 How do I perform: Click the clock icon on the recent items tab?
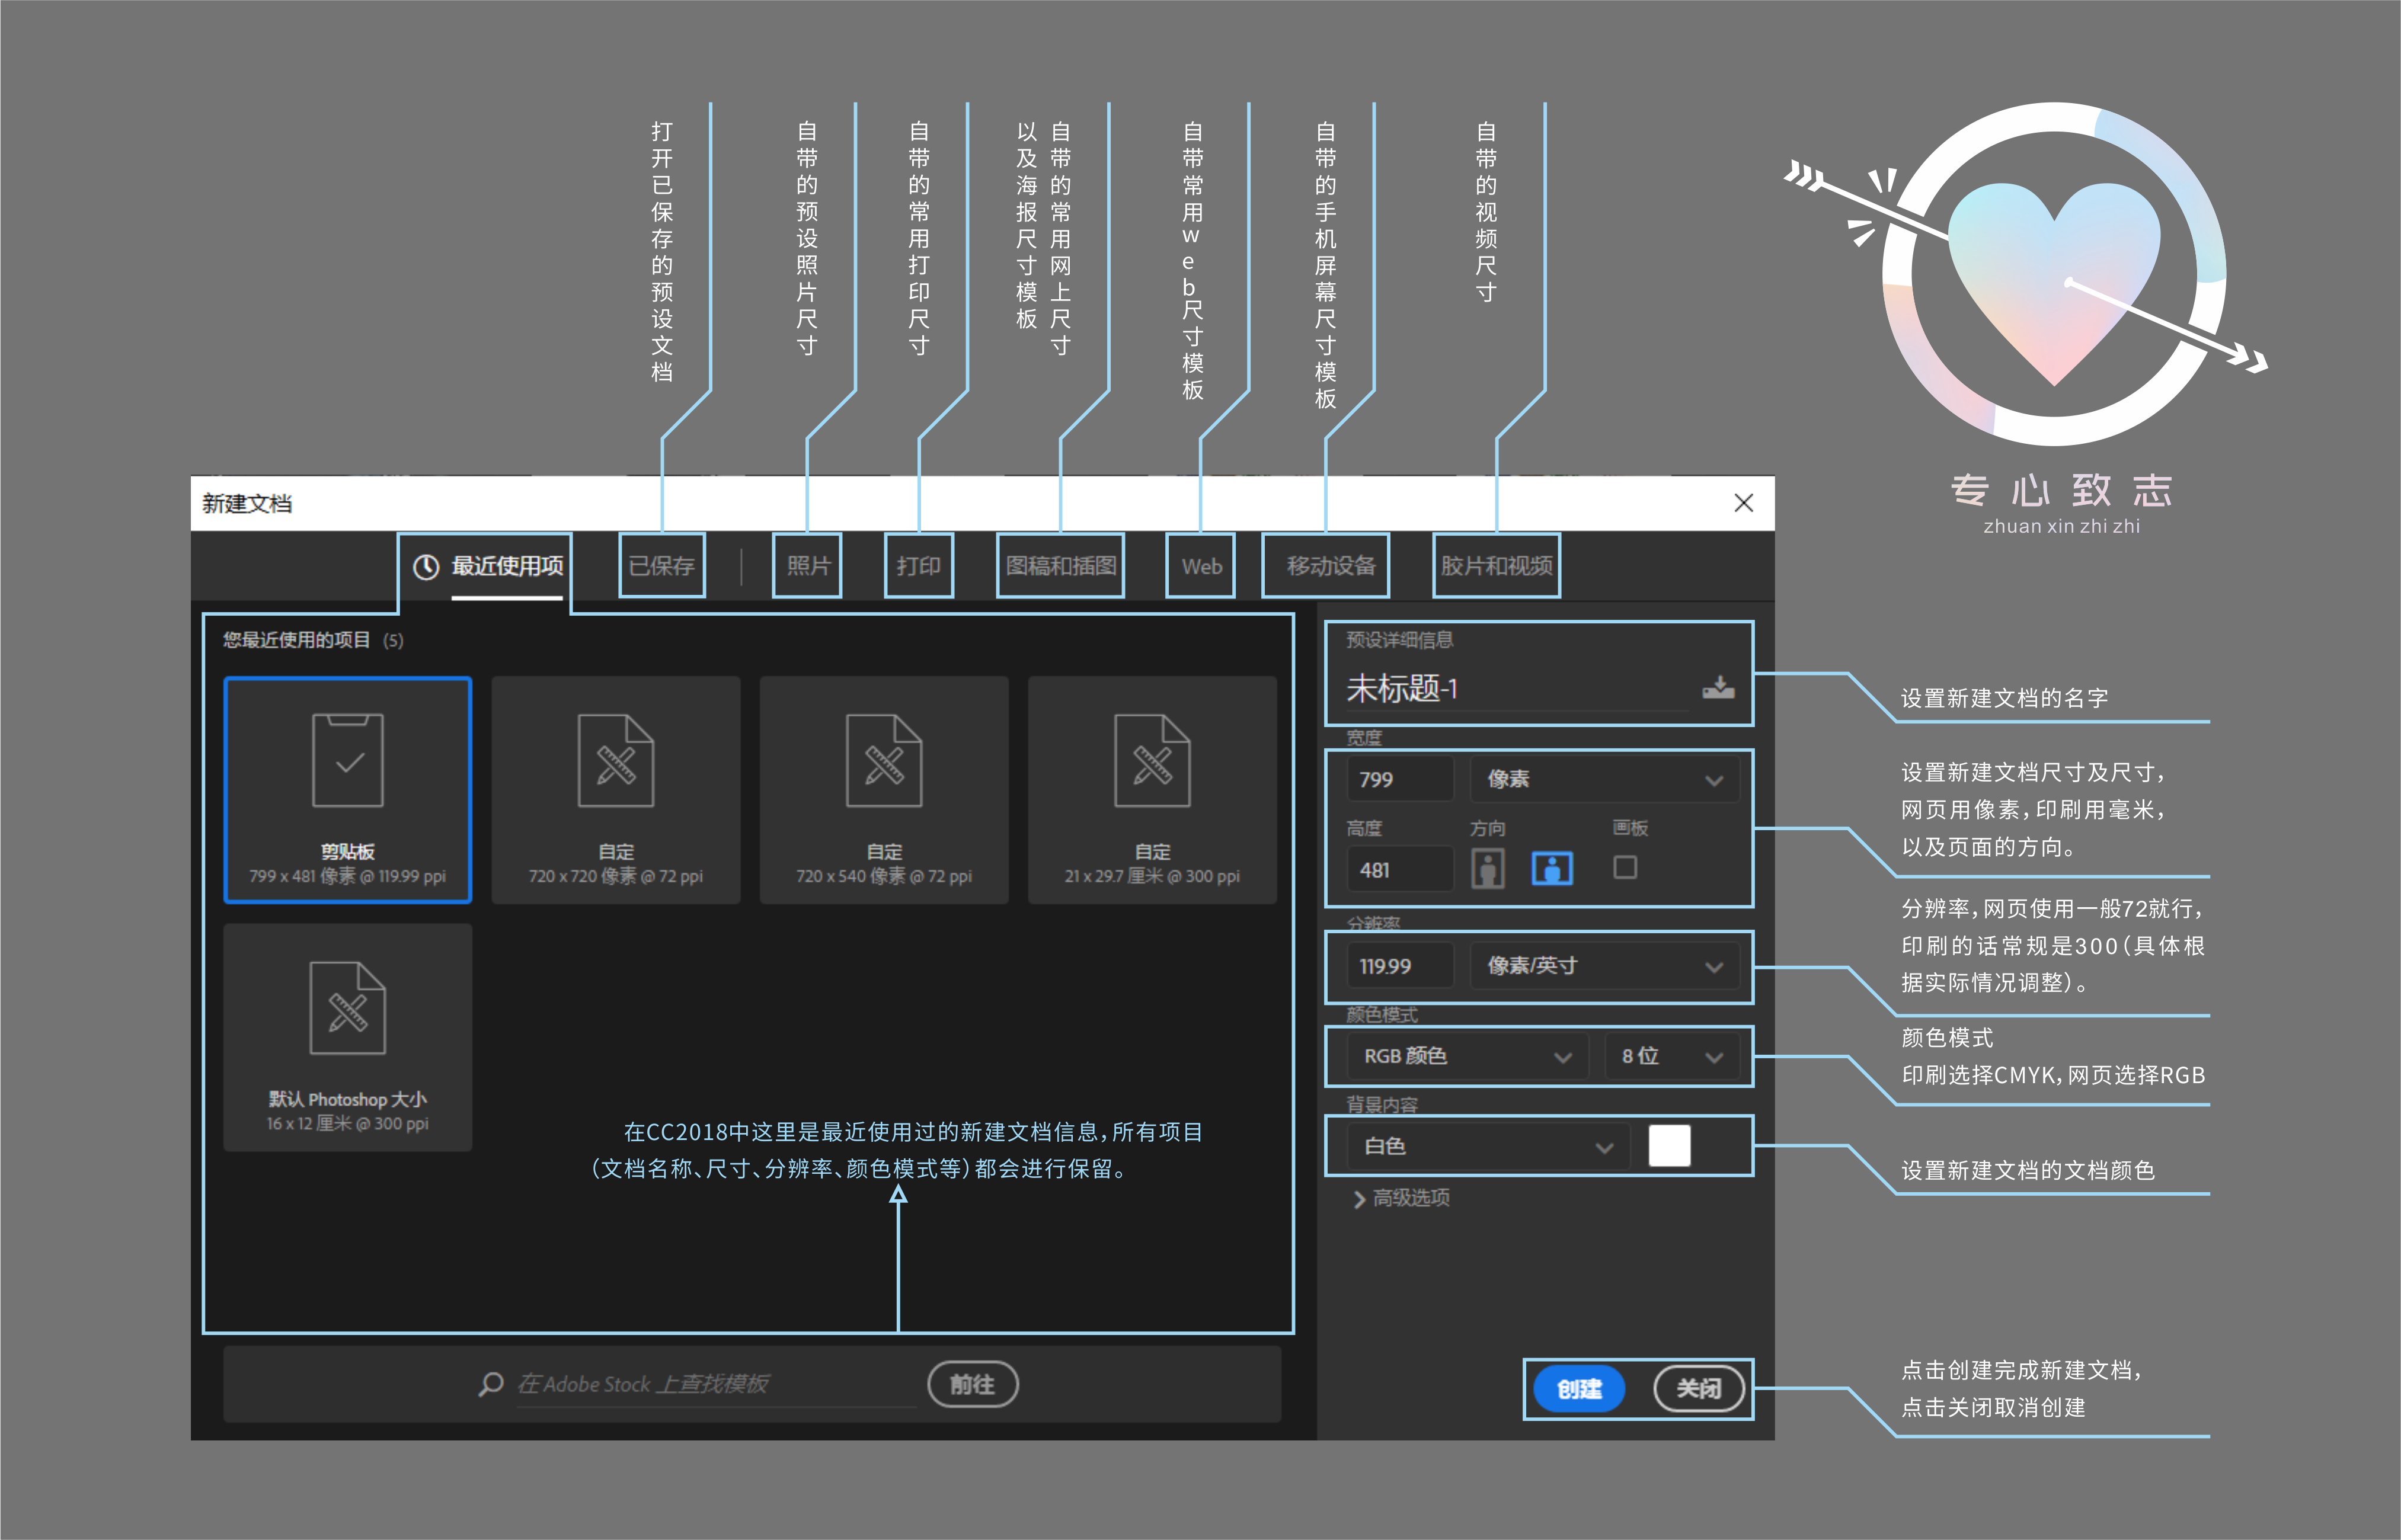click(x=426, y=567)
